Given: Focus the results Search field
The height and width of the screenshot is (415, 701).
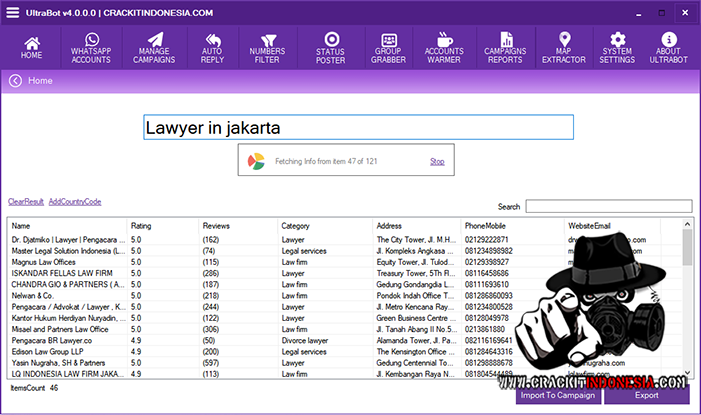Looking at the screenshot, I should coord(607,206).
